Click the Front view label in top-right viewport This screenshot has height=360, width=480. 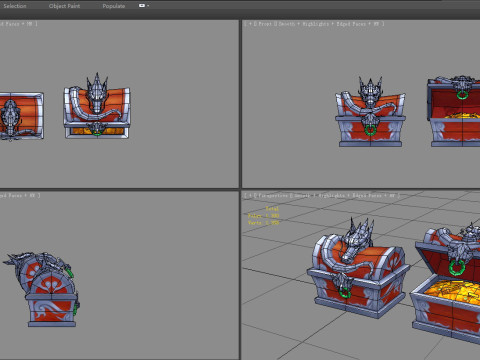[x=264, y=24]
